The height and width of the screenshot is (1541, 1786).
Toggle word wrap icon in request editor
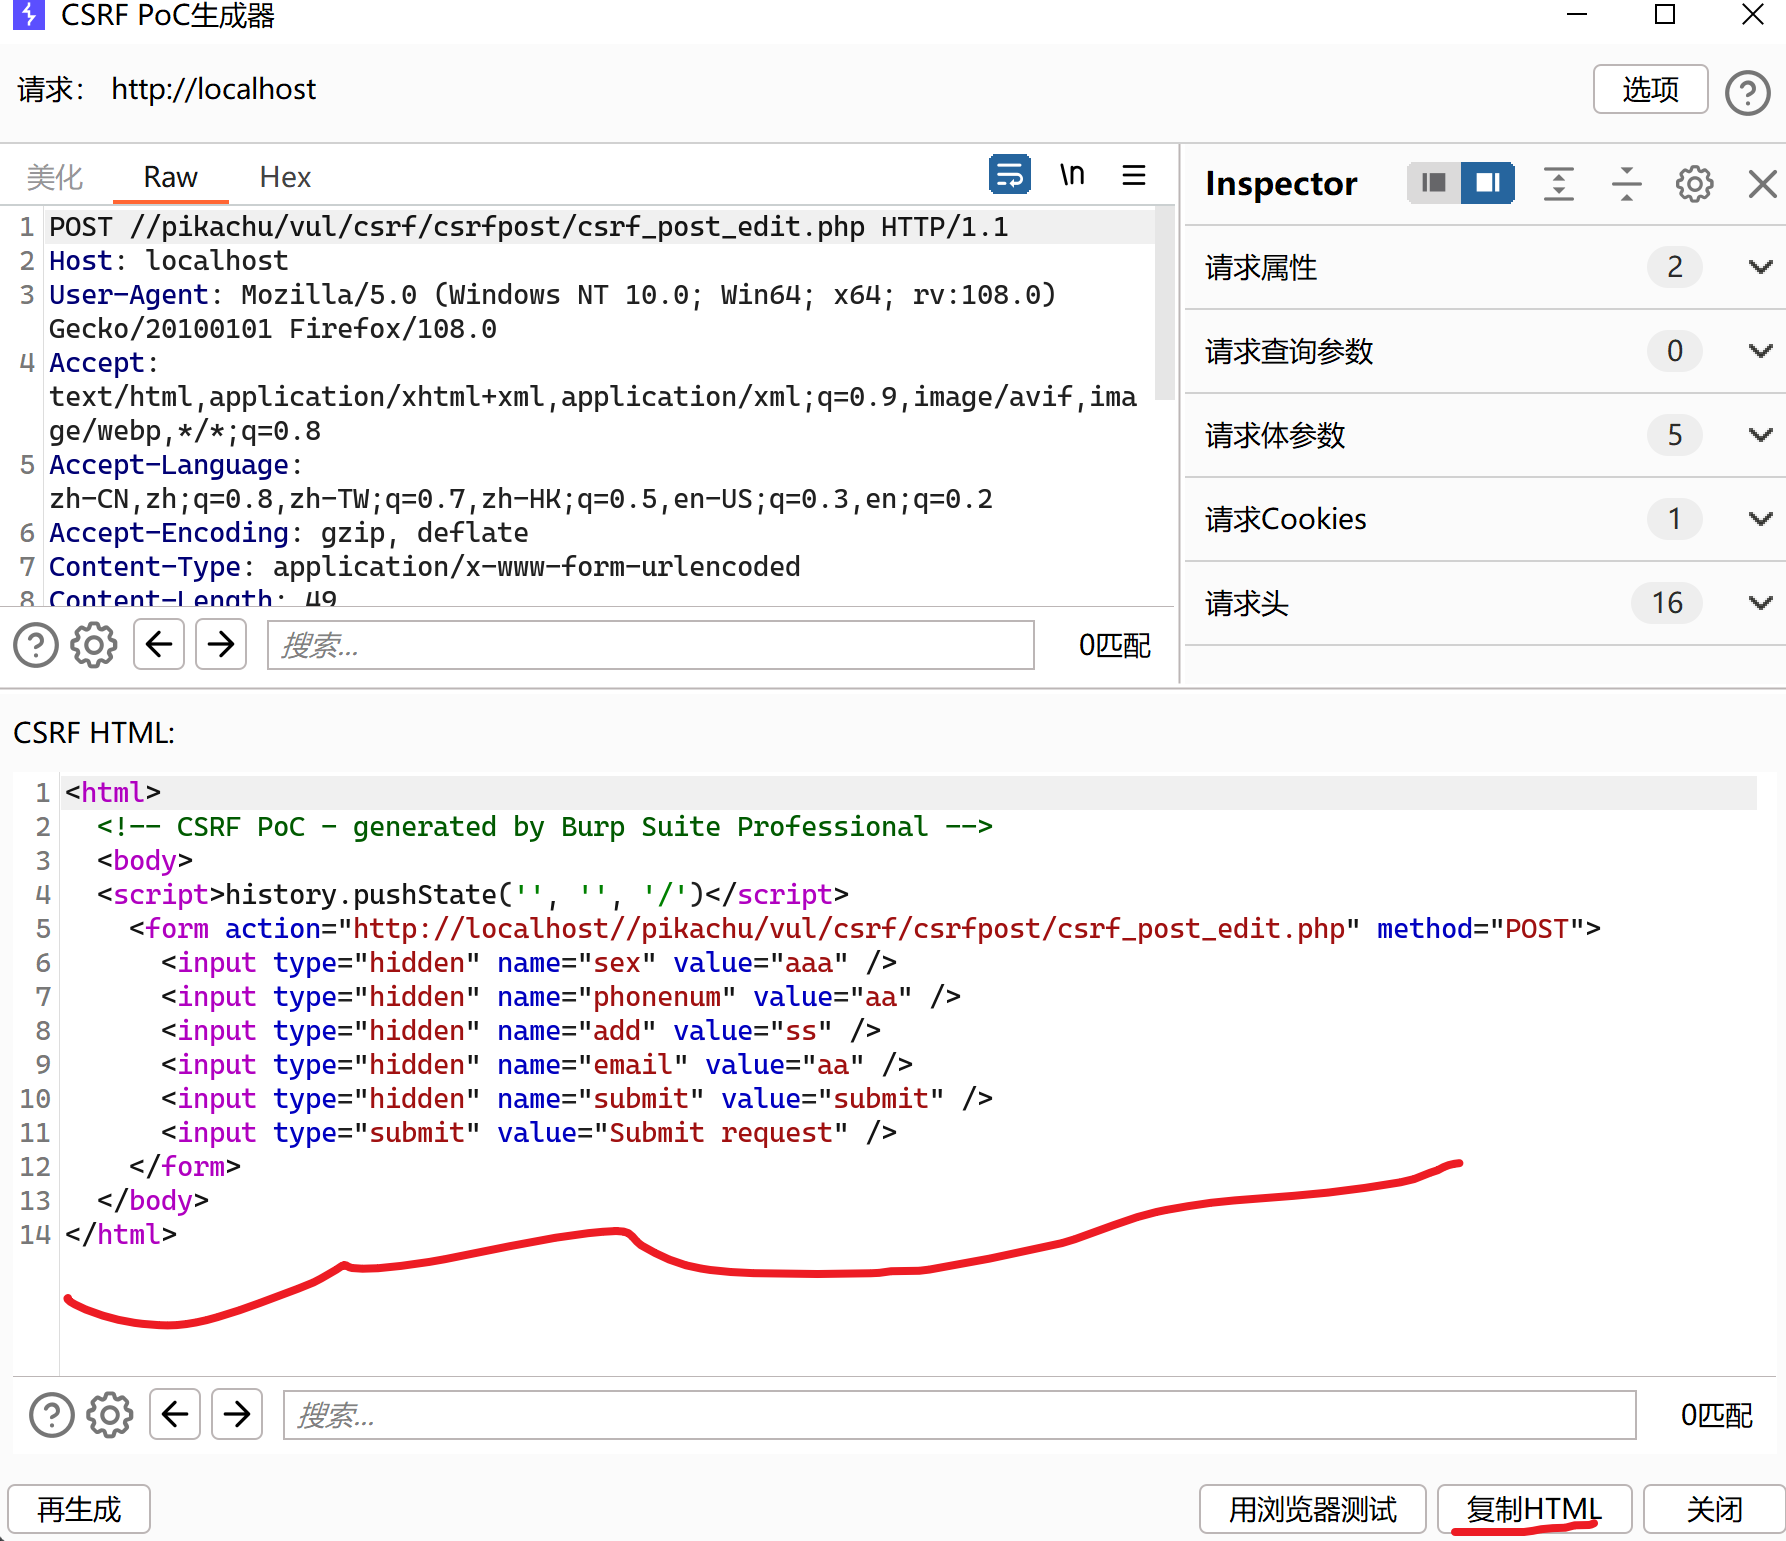[1009, 175]
